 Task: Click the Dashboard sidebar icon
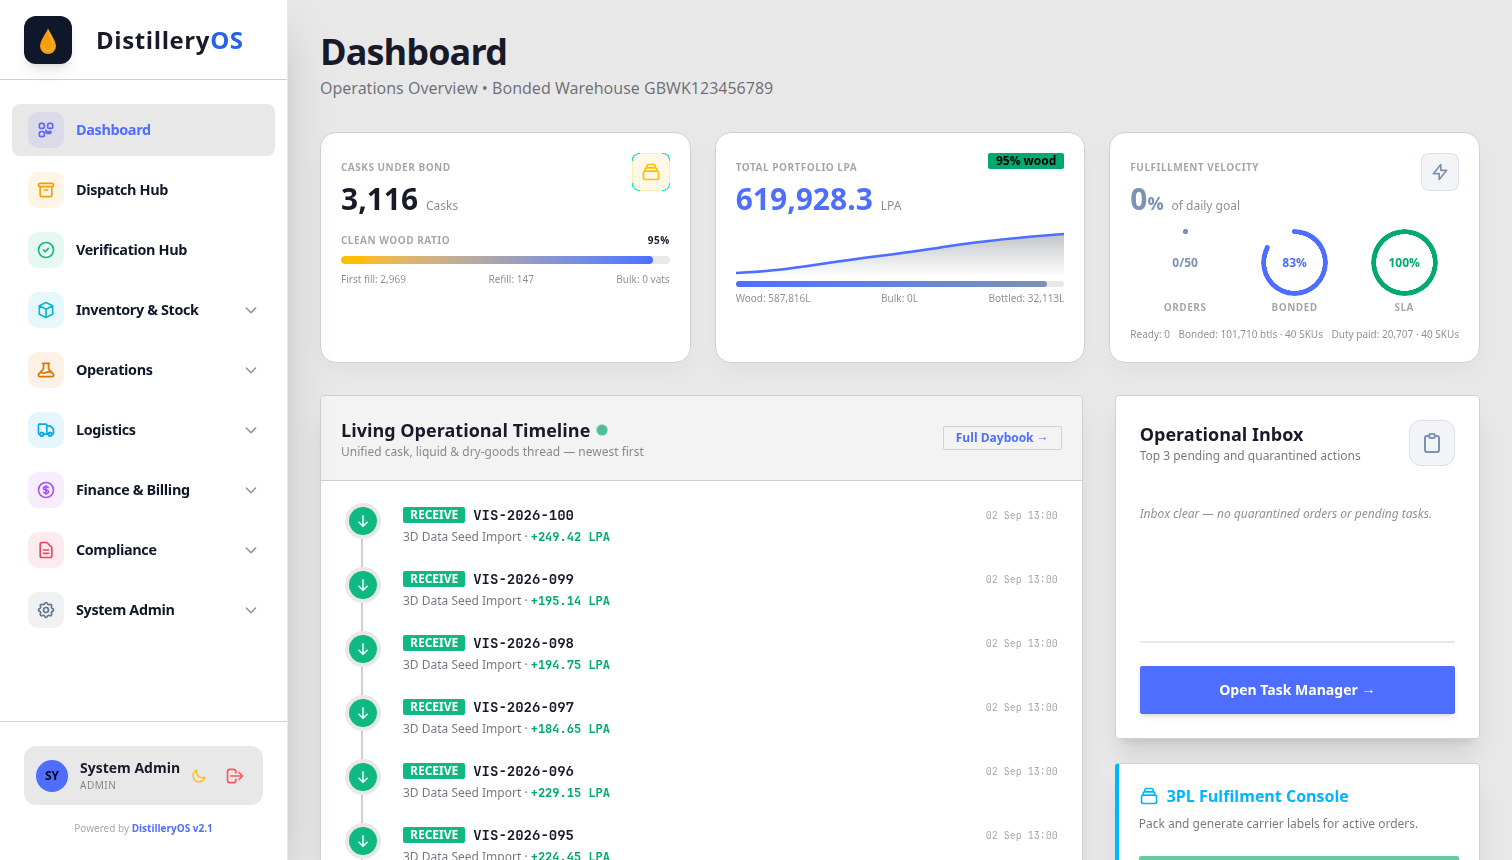[x=46, y=130]
